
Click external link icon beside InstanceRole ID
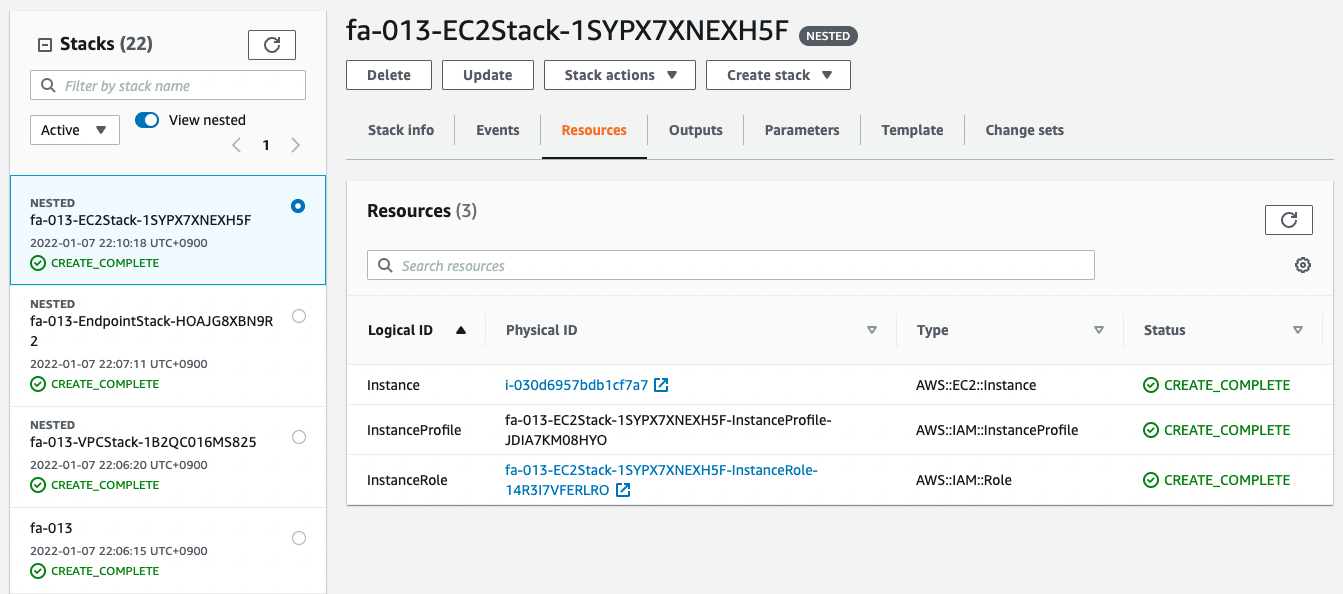click(623, 490)
